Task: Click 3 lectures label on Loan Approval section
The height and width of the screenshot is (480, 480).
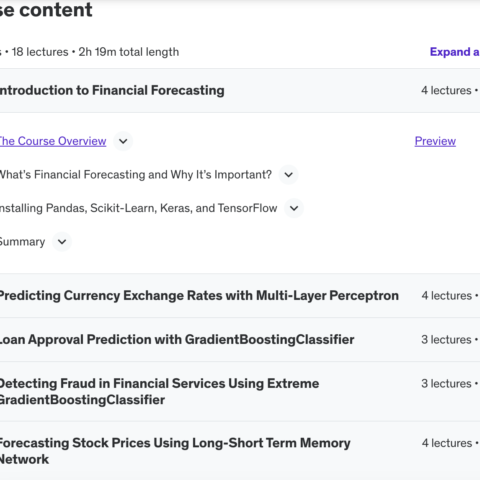Action: [446, 340]
